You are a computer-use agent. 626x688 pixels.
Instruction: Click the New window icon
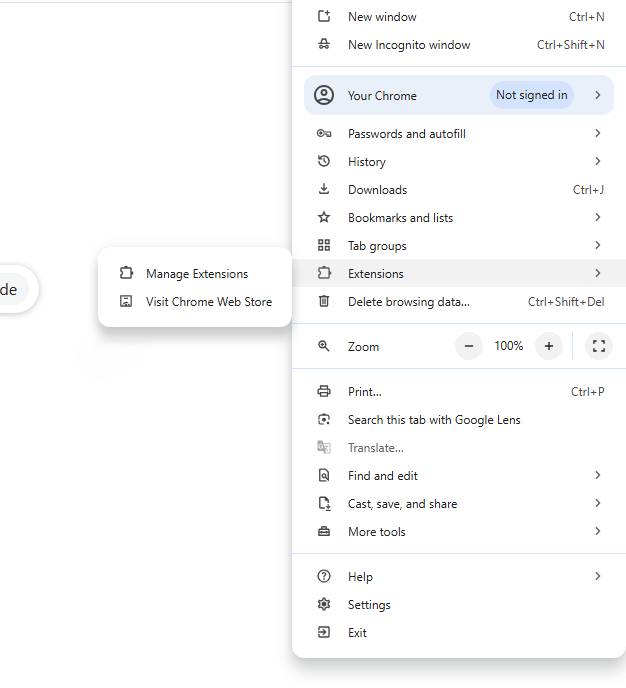pos(324,17)
